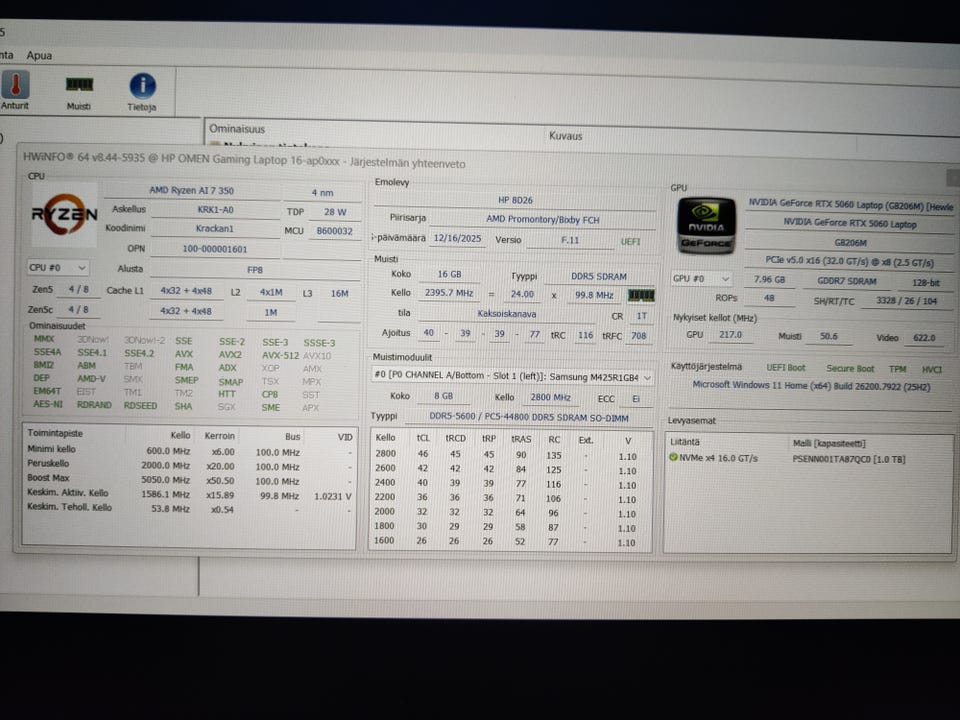Click the 128-bit bus width value
Image resolution: width=960 pixels, height=720 pixels.
click(x=925, y=283)
